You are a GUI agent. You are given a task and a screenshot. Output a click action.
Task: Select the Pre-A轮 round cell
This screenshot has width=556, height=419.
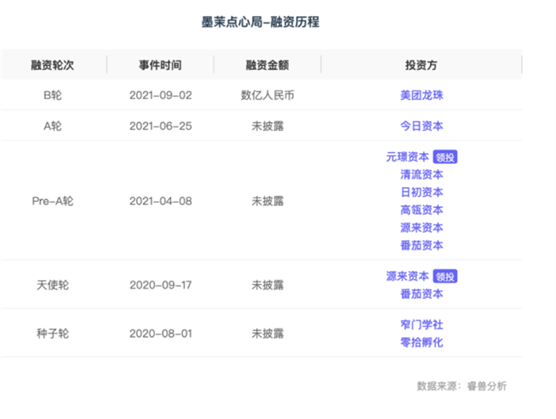tap(52, 201)
